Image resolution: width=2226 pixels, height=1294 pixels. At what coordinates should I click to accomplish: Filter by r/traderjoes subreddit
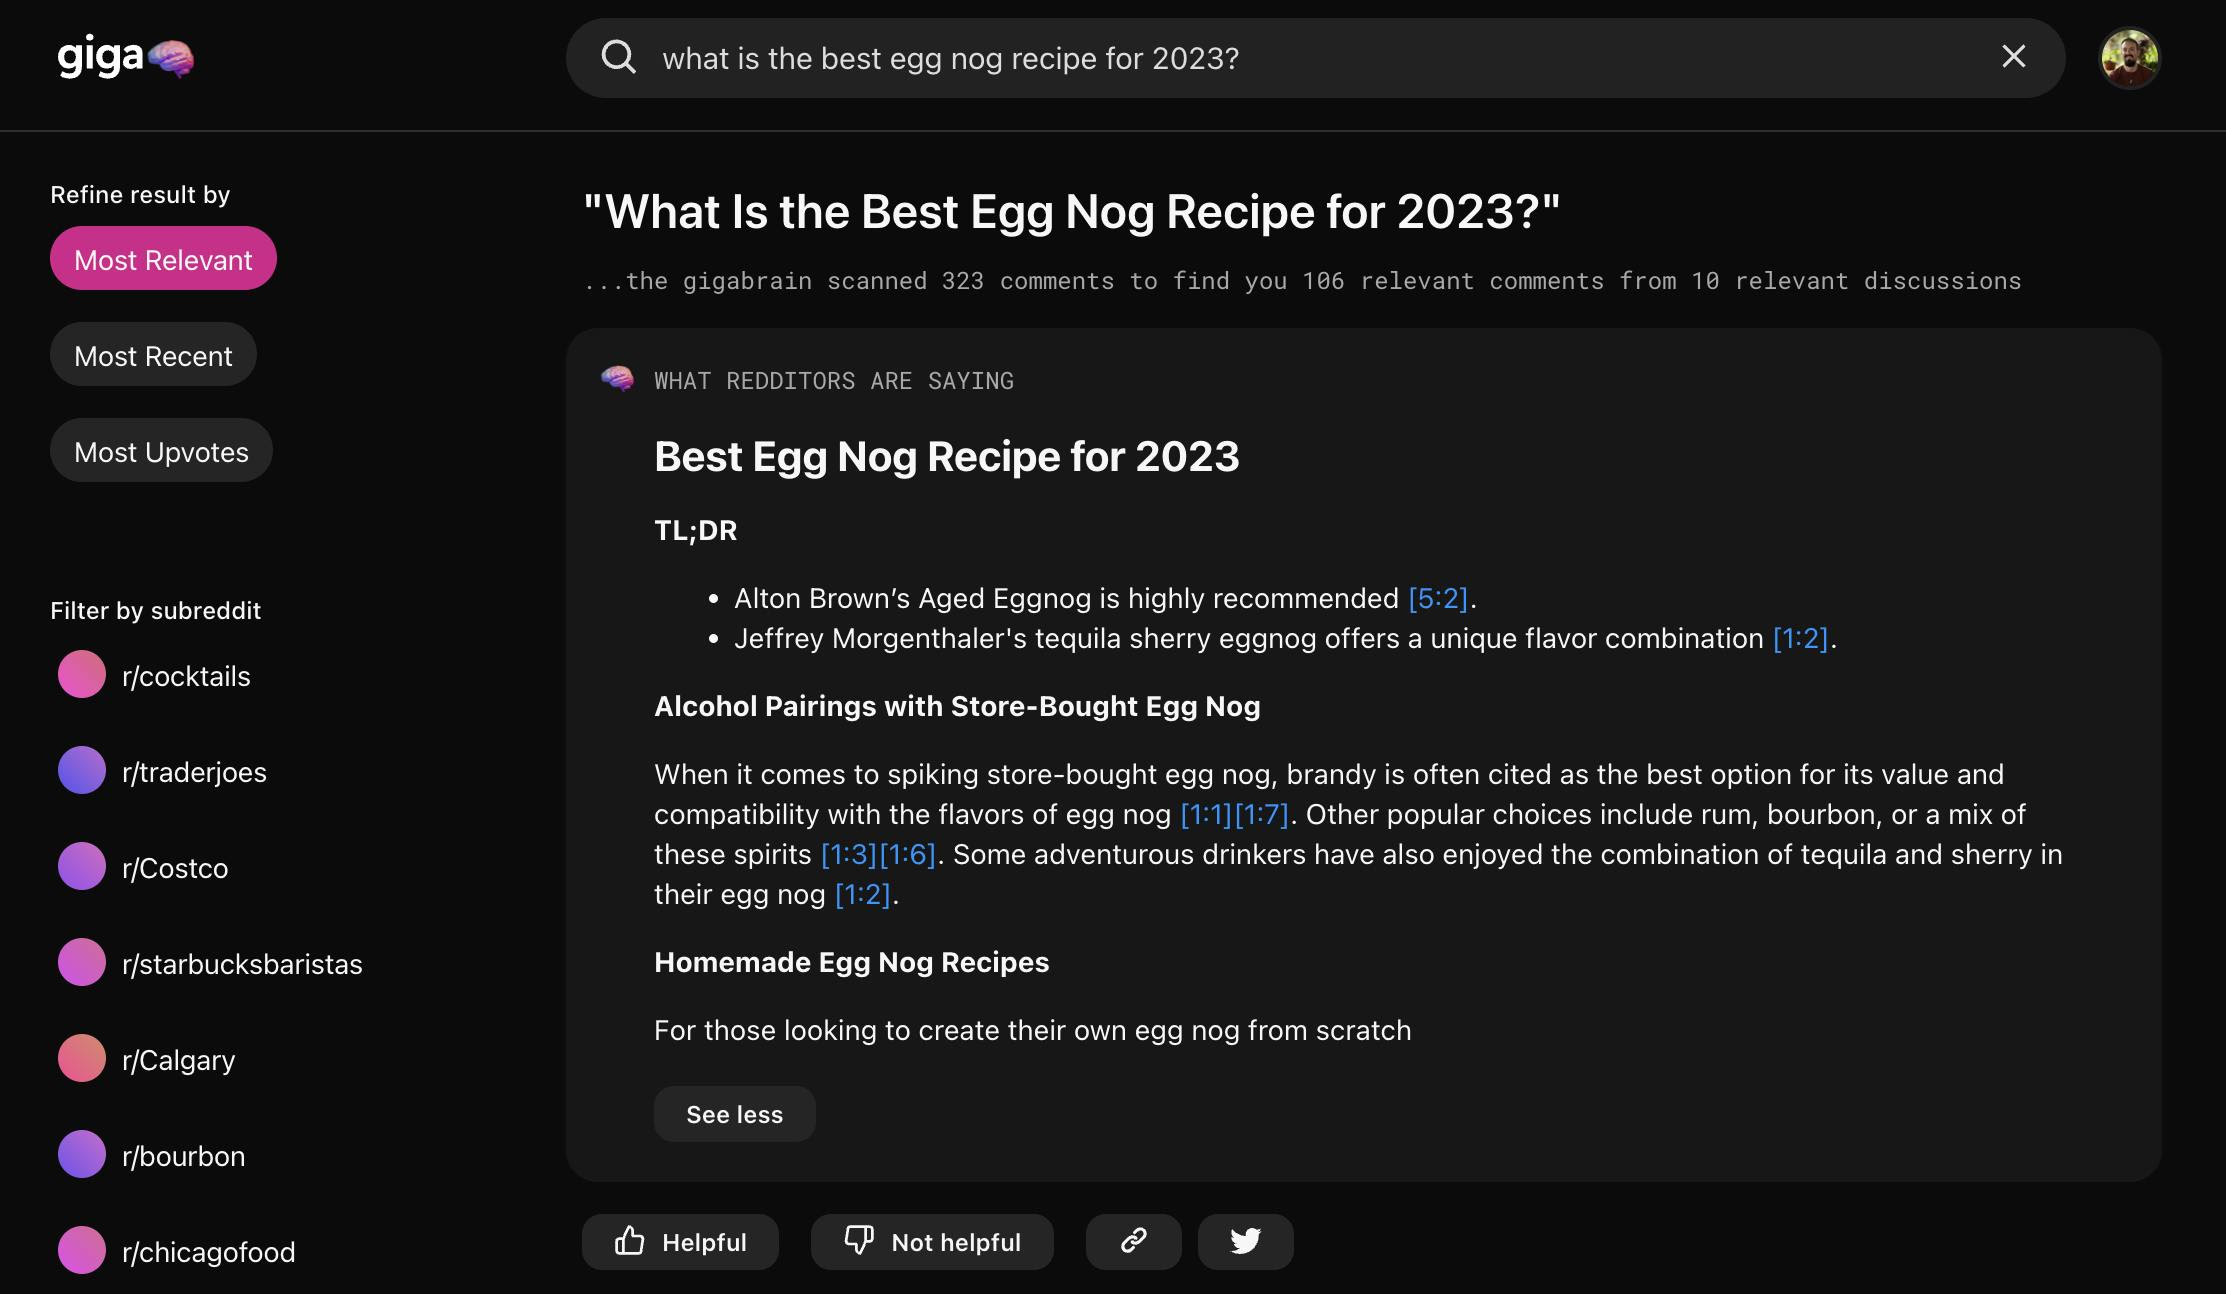click(x=194, y=772)
